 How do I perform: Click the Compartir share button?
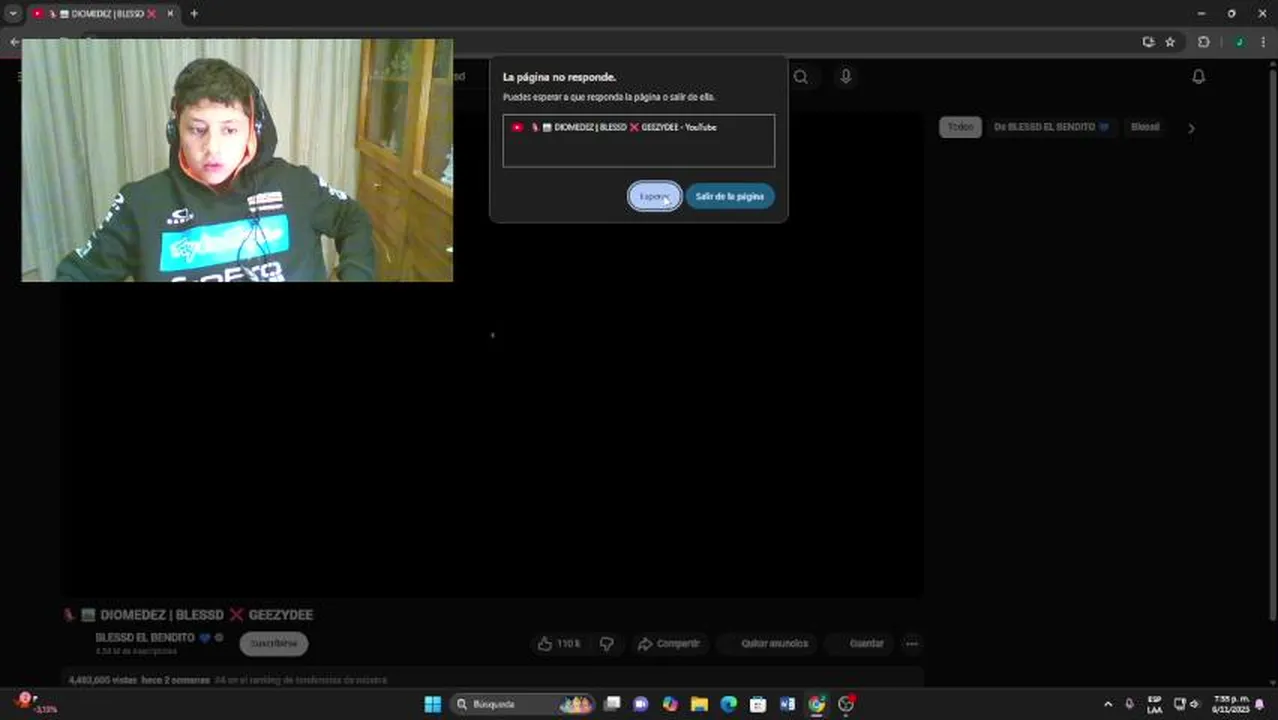coord(668,644)
